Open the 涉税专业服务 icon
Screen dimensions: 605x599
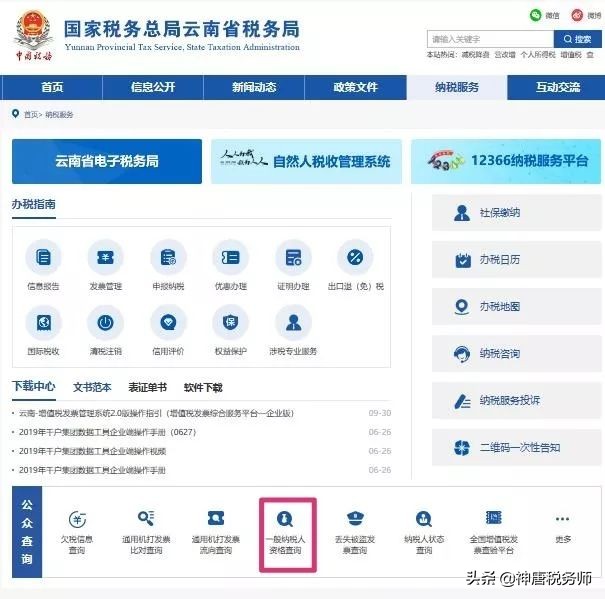click(293, 322)
